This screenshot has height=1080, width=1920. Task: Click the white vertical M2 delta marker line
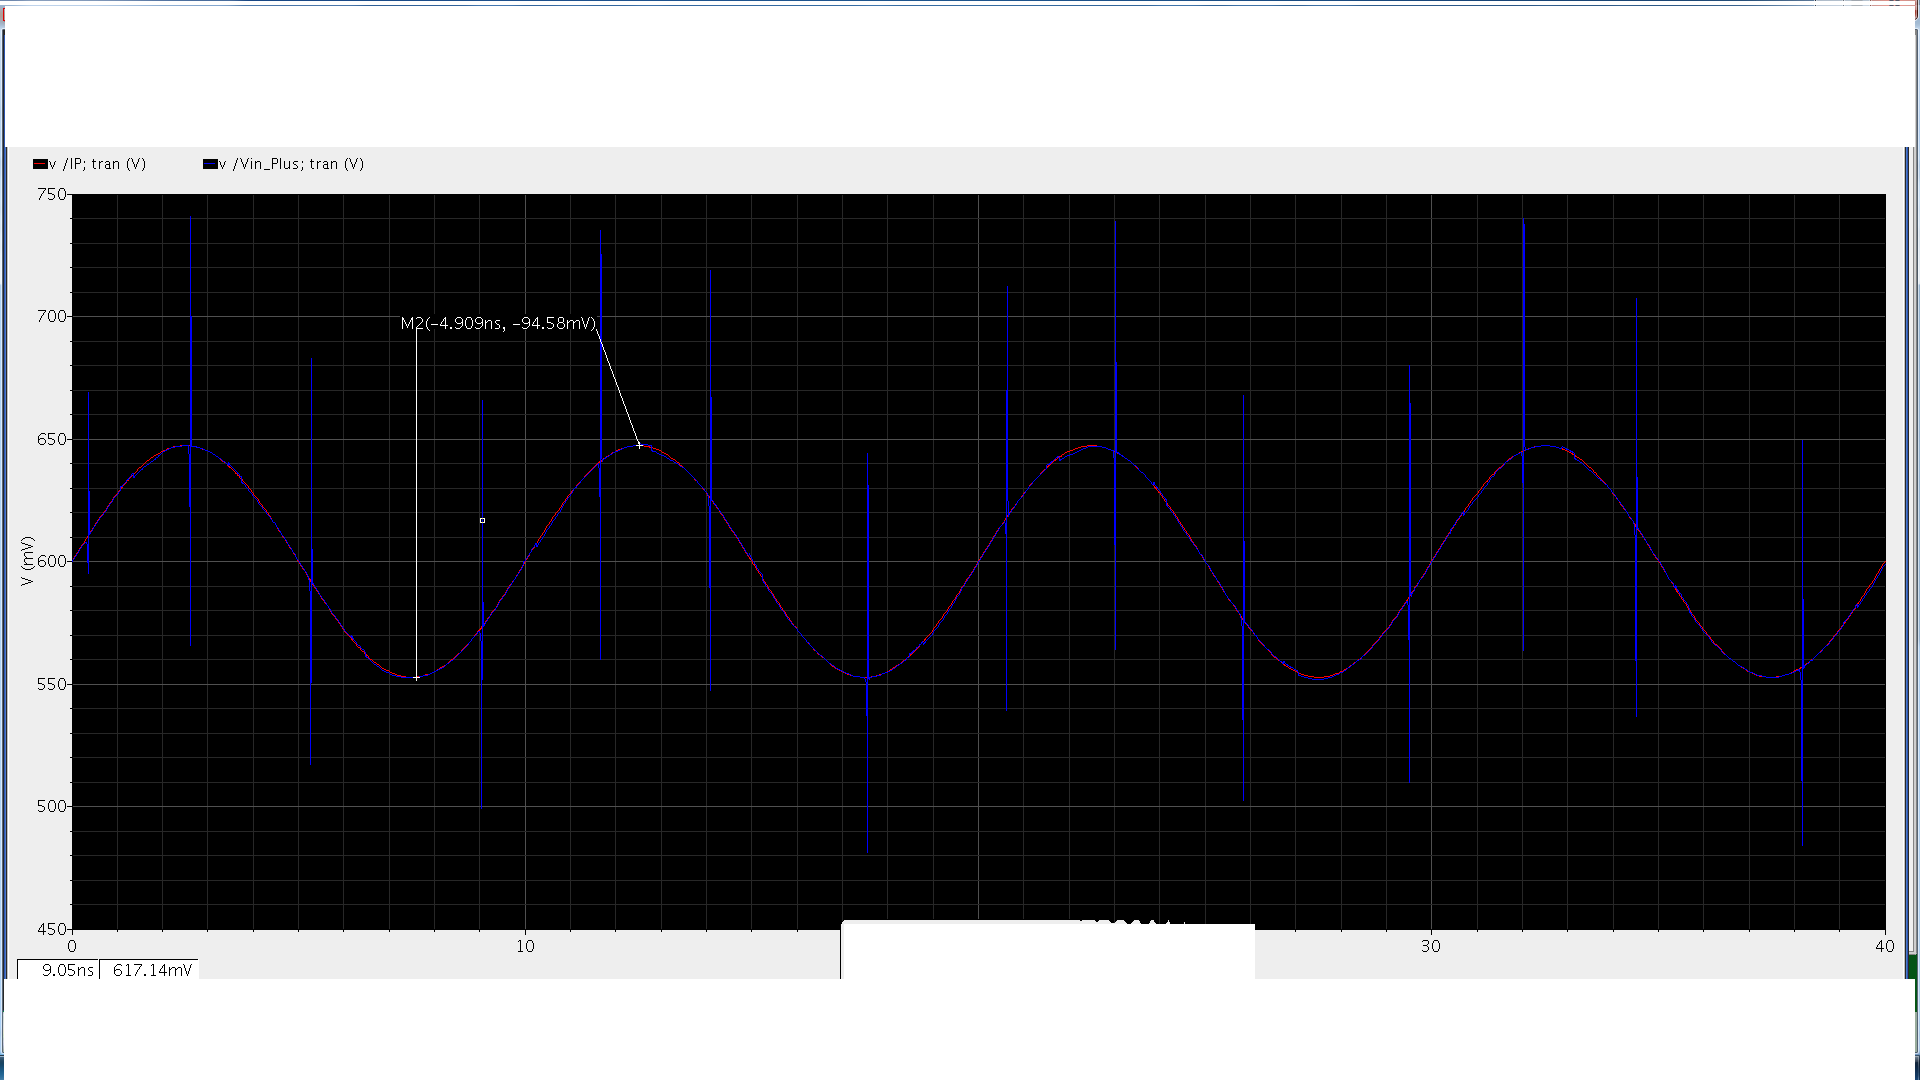pos(417,500)
